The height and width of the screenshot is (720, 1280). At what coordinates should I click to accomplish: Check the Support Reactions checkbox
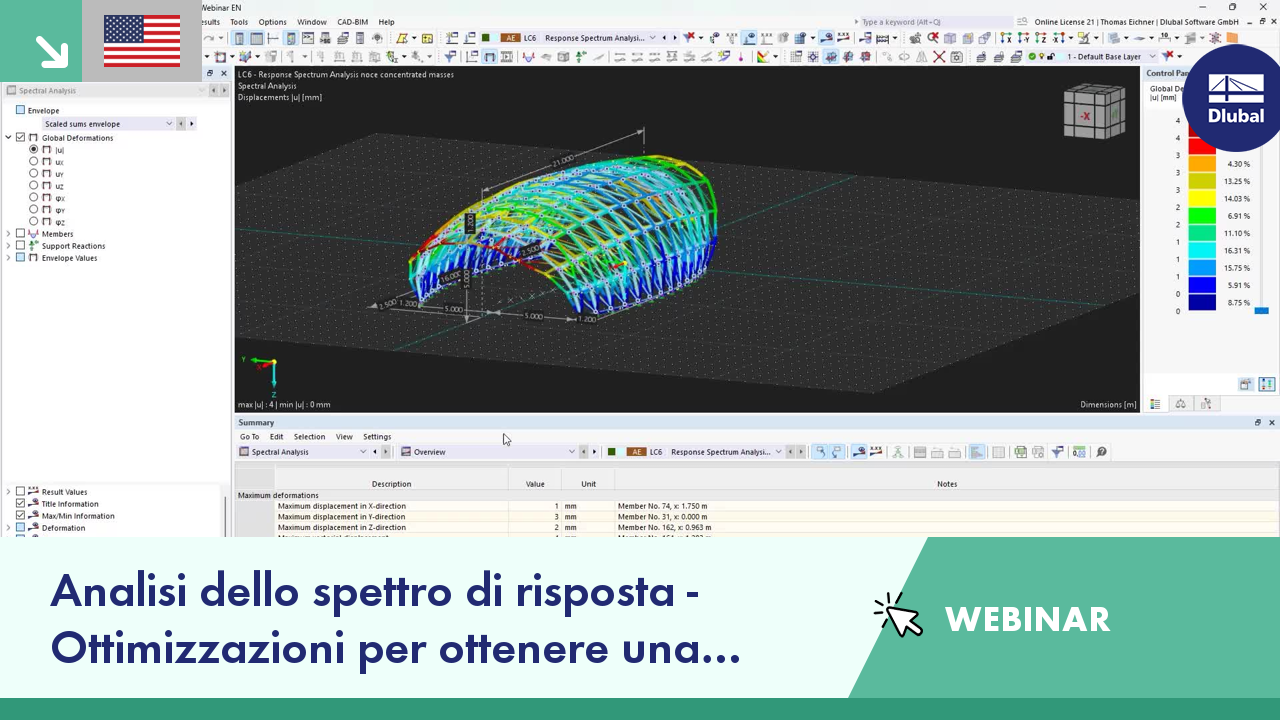[20, 245]
